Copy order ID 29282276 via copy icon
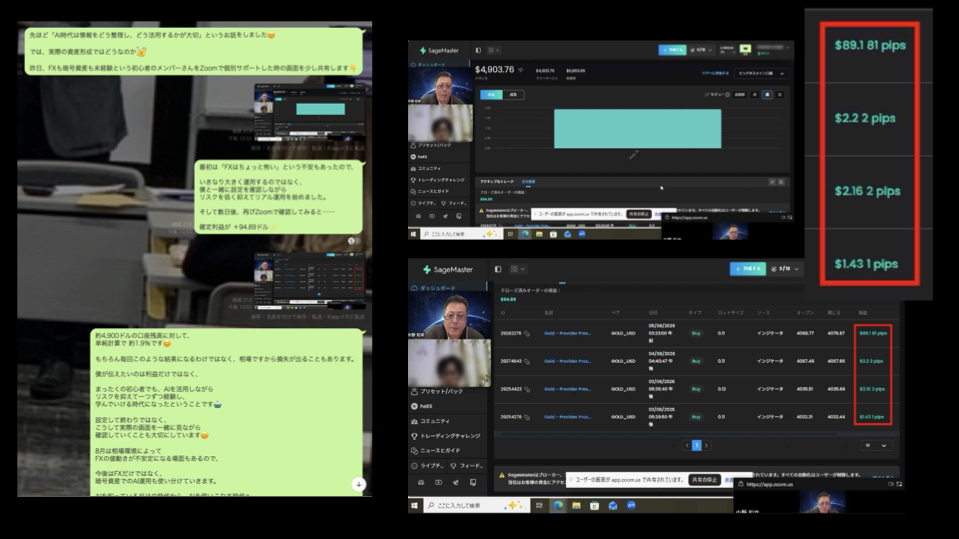959x539 pixels. pyautogui.click(x=527, y=333)
